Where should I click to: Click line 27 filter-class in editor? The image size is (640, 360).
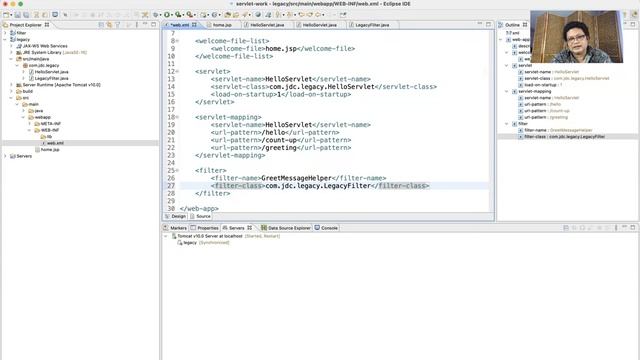point(320,186)
